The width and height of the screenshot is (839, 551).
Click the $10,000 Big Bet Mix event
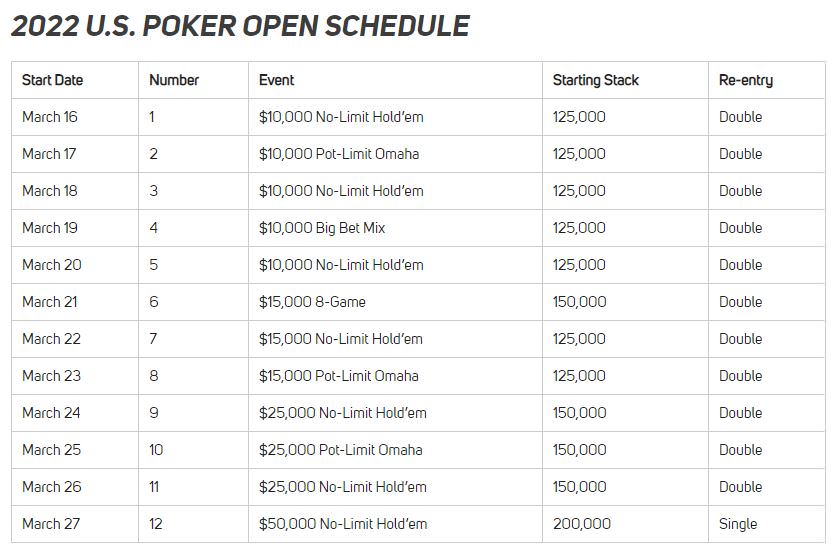click(x=322, y=228)
